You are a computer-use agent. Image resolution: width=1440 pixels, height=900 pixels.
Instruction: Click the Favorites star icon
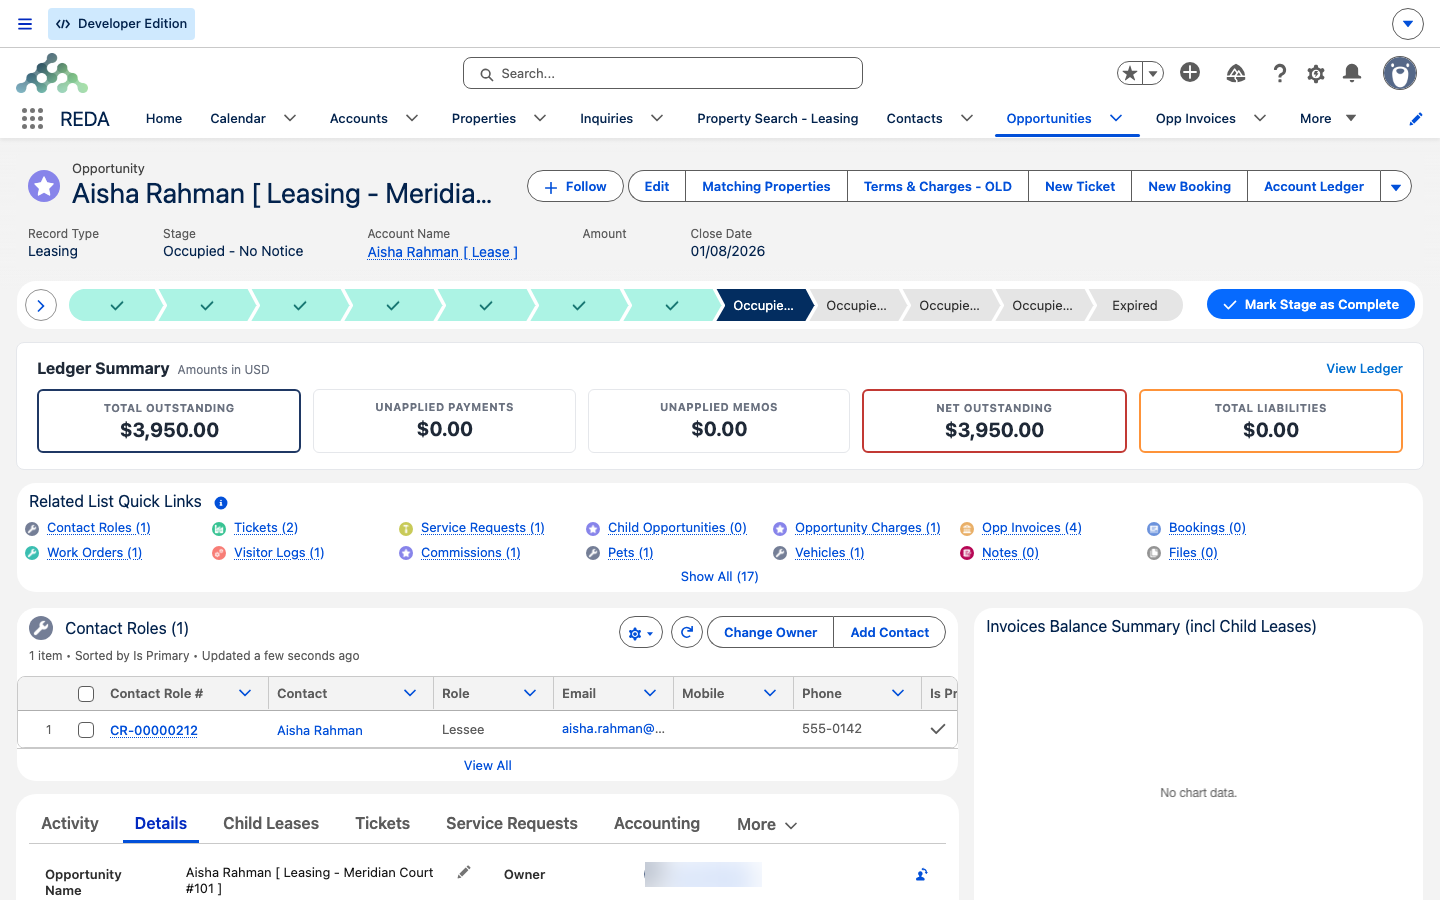coord(1130,73)
